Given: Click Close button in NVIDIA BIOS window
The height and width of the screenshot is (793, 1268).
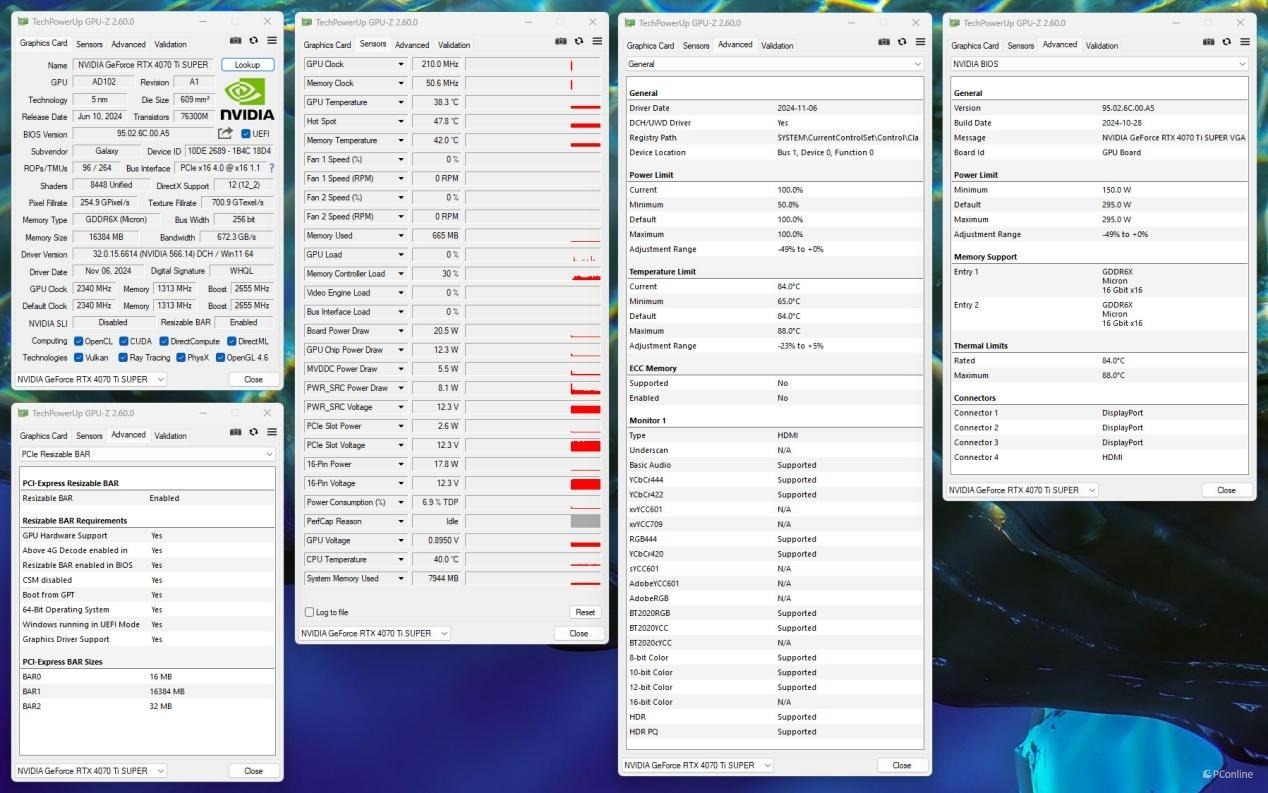Looking at the screenshot, I should [x=1226, y=490].
